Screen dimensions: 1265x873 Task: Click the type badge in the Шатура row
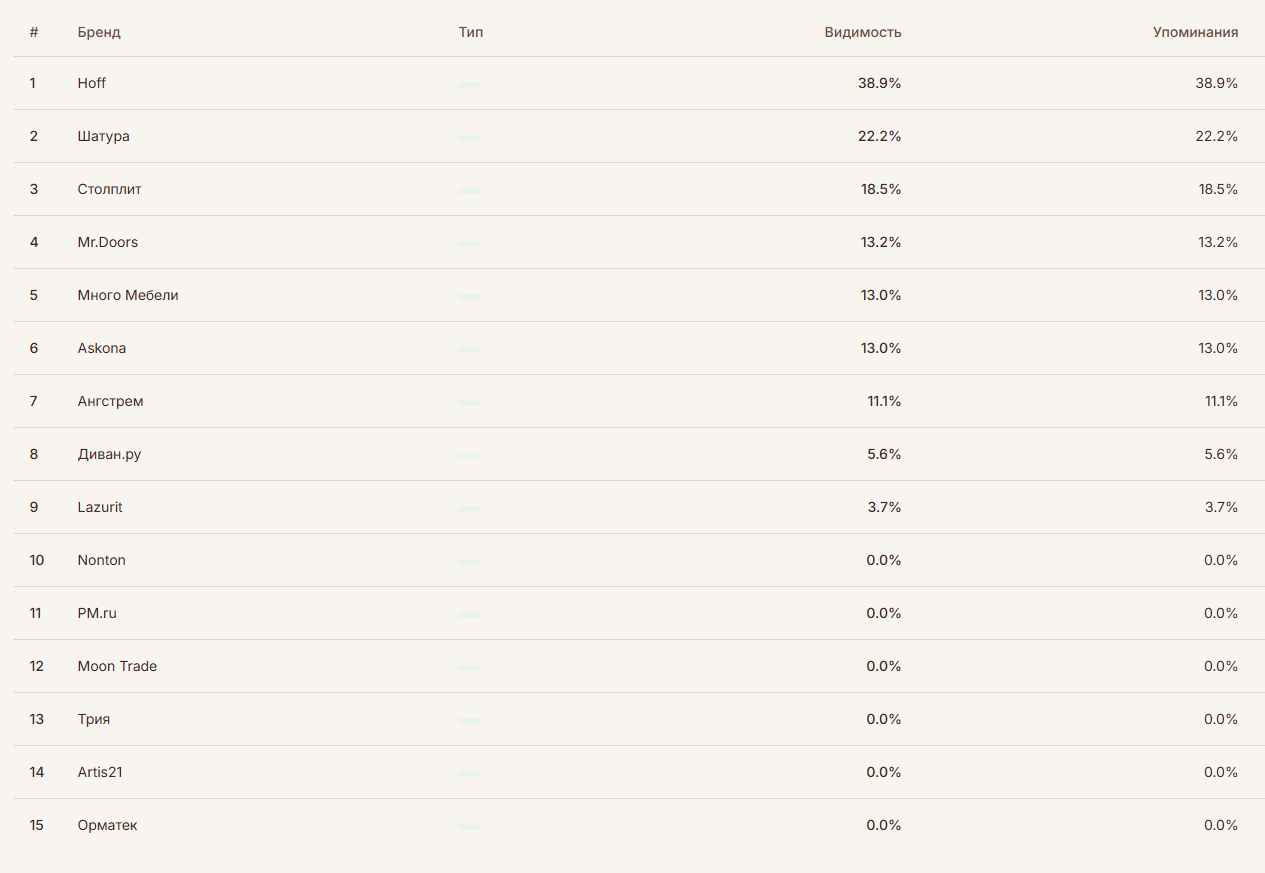tap(469, 138)
